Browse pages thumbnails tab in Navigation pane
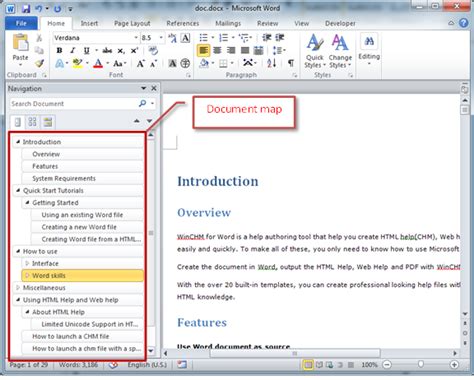The height and width of the screenshot is (380, 474). click(x=32, y=122)
